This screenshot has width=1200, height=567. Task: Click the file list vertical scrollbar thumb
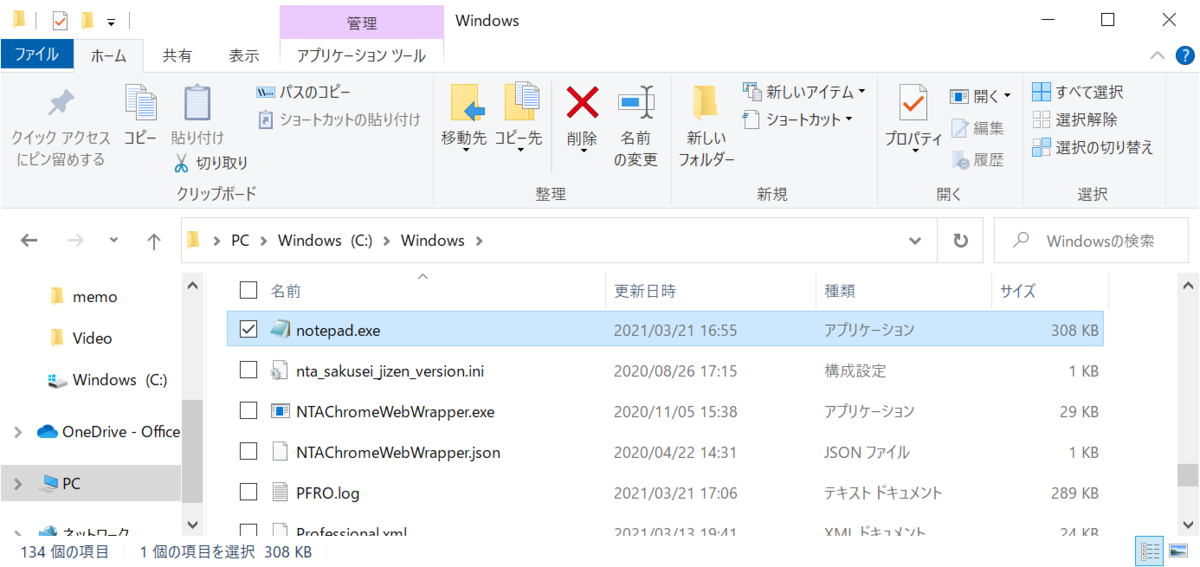coord(1187,474)
